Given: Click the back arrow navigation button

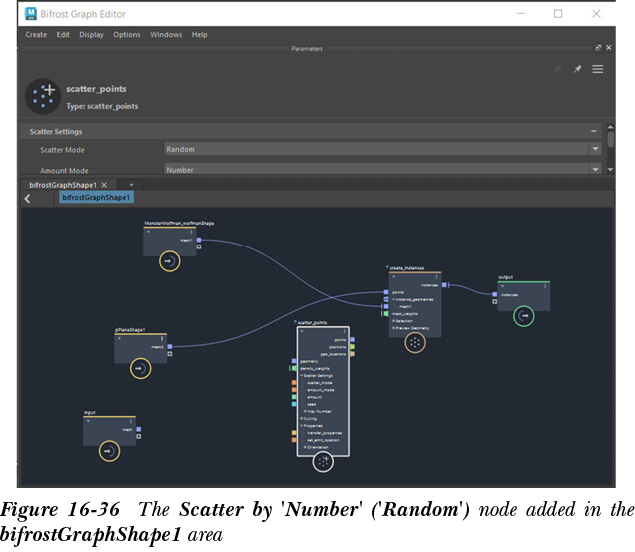Looking at the screenshot, I should coord(27,199).
